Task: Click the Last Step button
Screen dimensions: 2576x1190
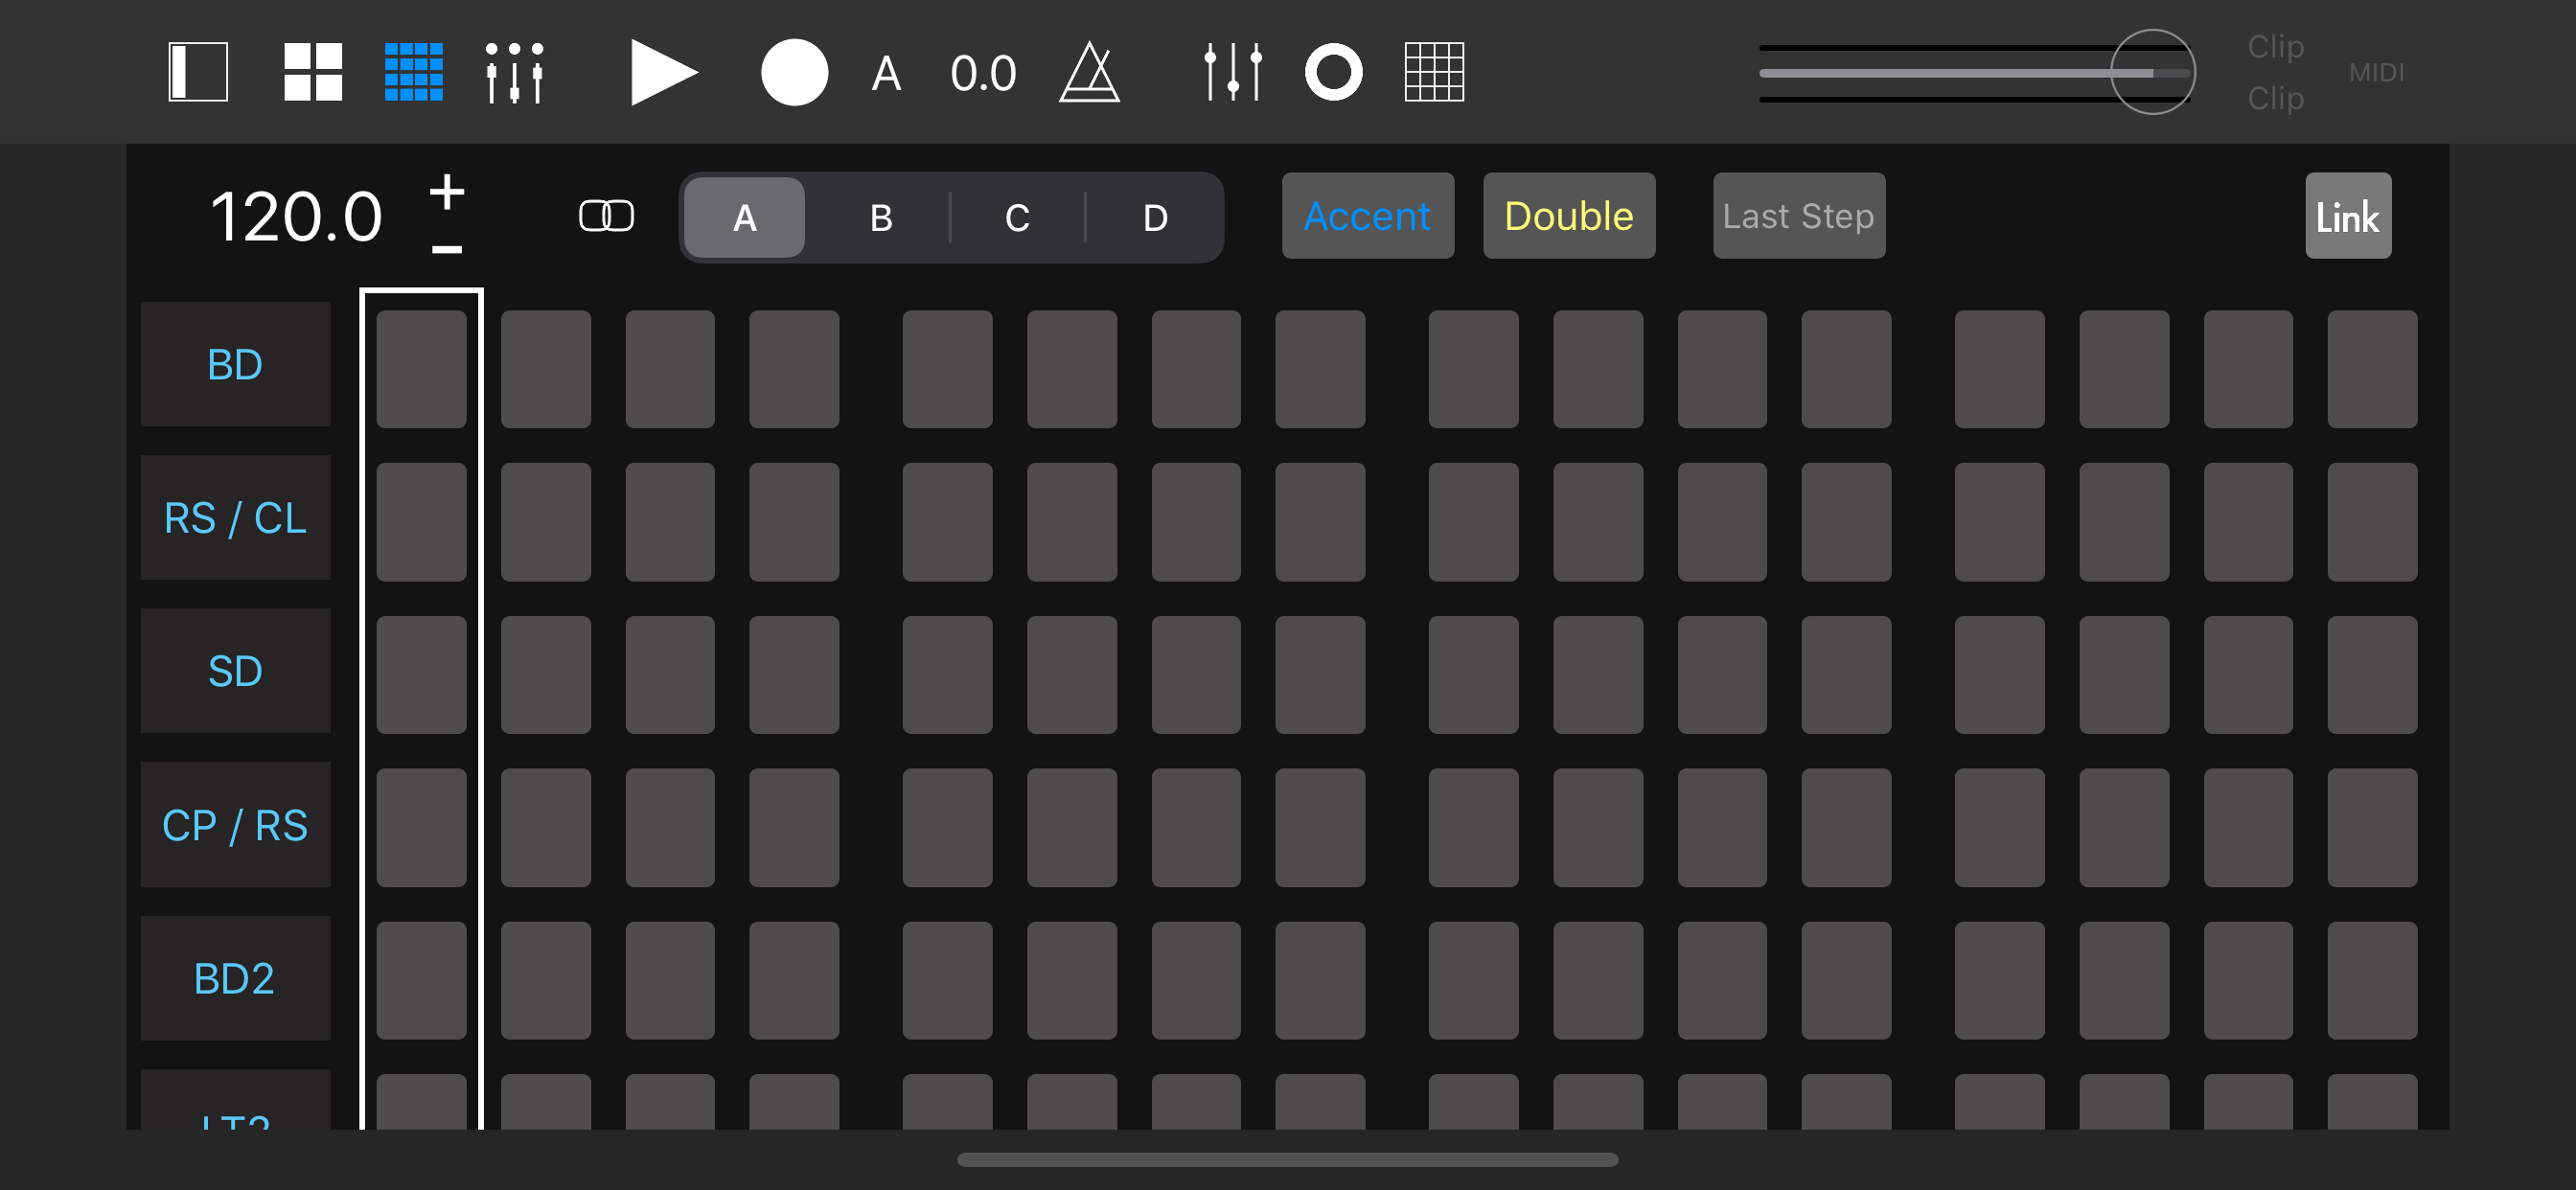Action: [1798, 216]
